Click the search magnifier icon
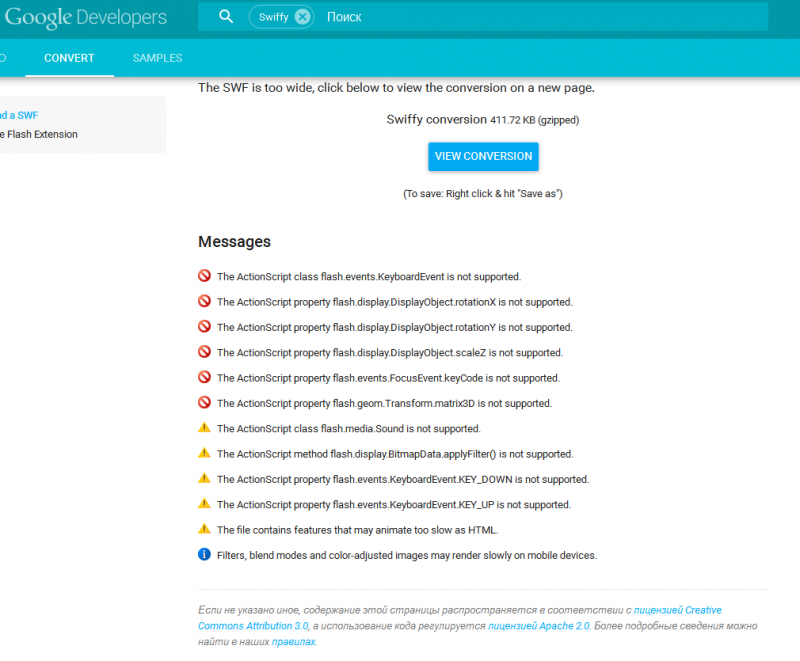800x661 pixels. click(x=226, y=17)
